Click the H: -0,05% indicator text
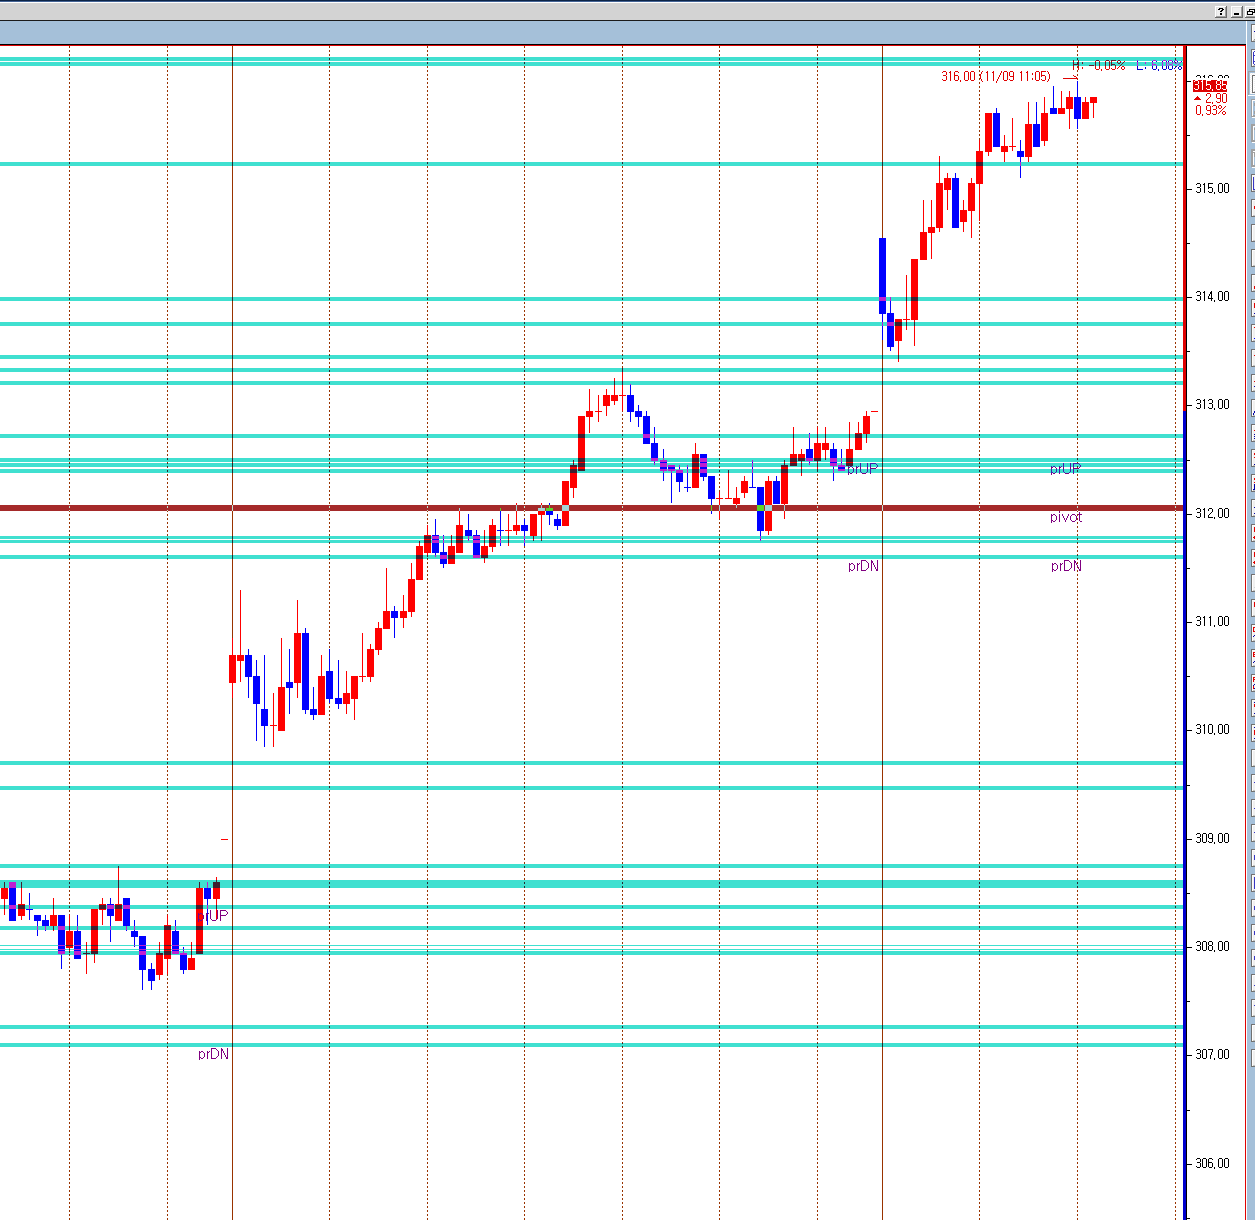Viewport: 1255px width, 1220px height. point(1098,65)
